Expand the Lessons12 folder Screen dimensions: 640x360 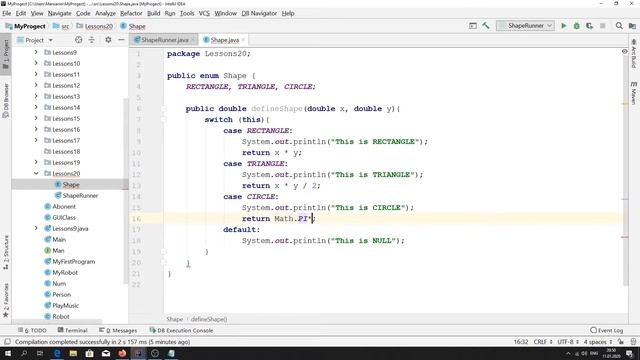coord(36,85)
